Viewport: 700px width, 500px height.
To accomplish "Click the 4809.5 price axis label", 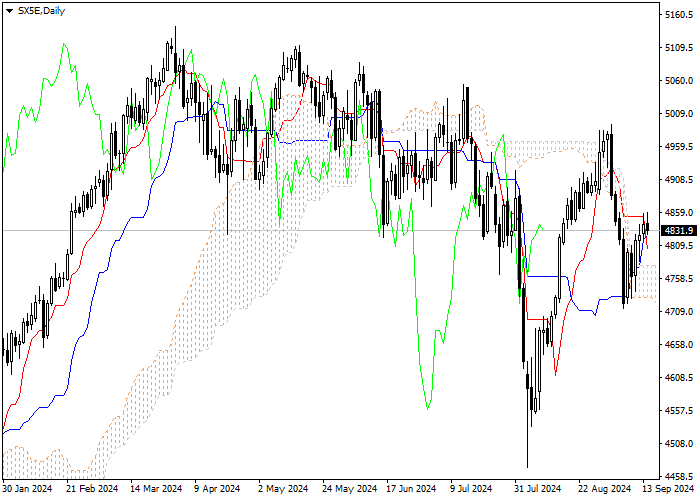I will point(679,246).
